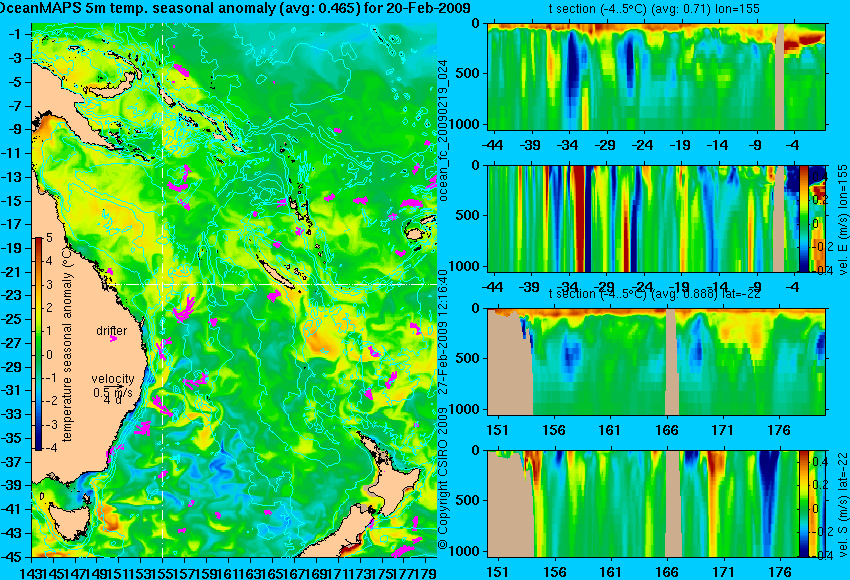Image resolution: width=850 pixels, height=580 pixels.
Task: Click '176' below the vel. S section
Action: tap(780, 572)
